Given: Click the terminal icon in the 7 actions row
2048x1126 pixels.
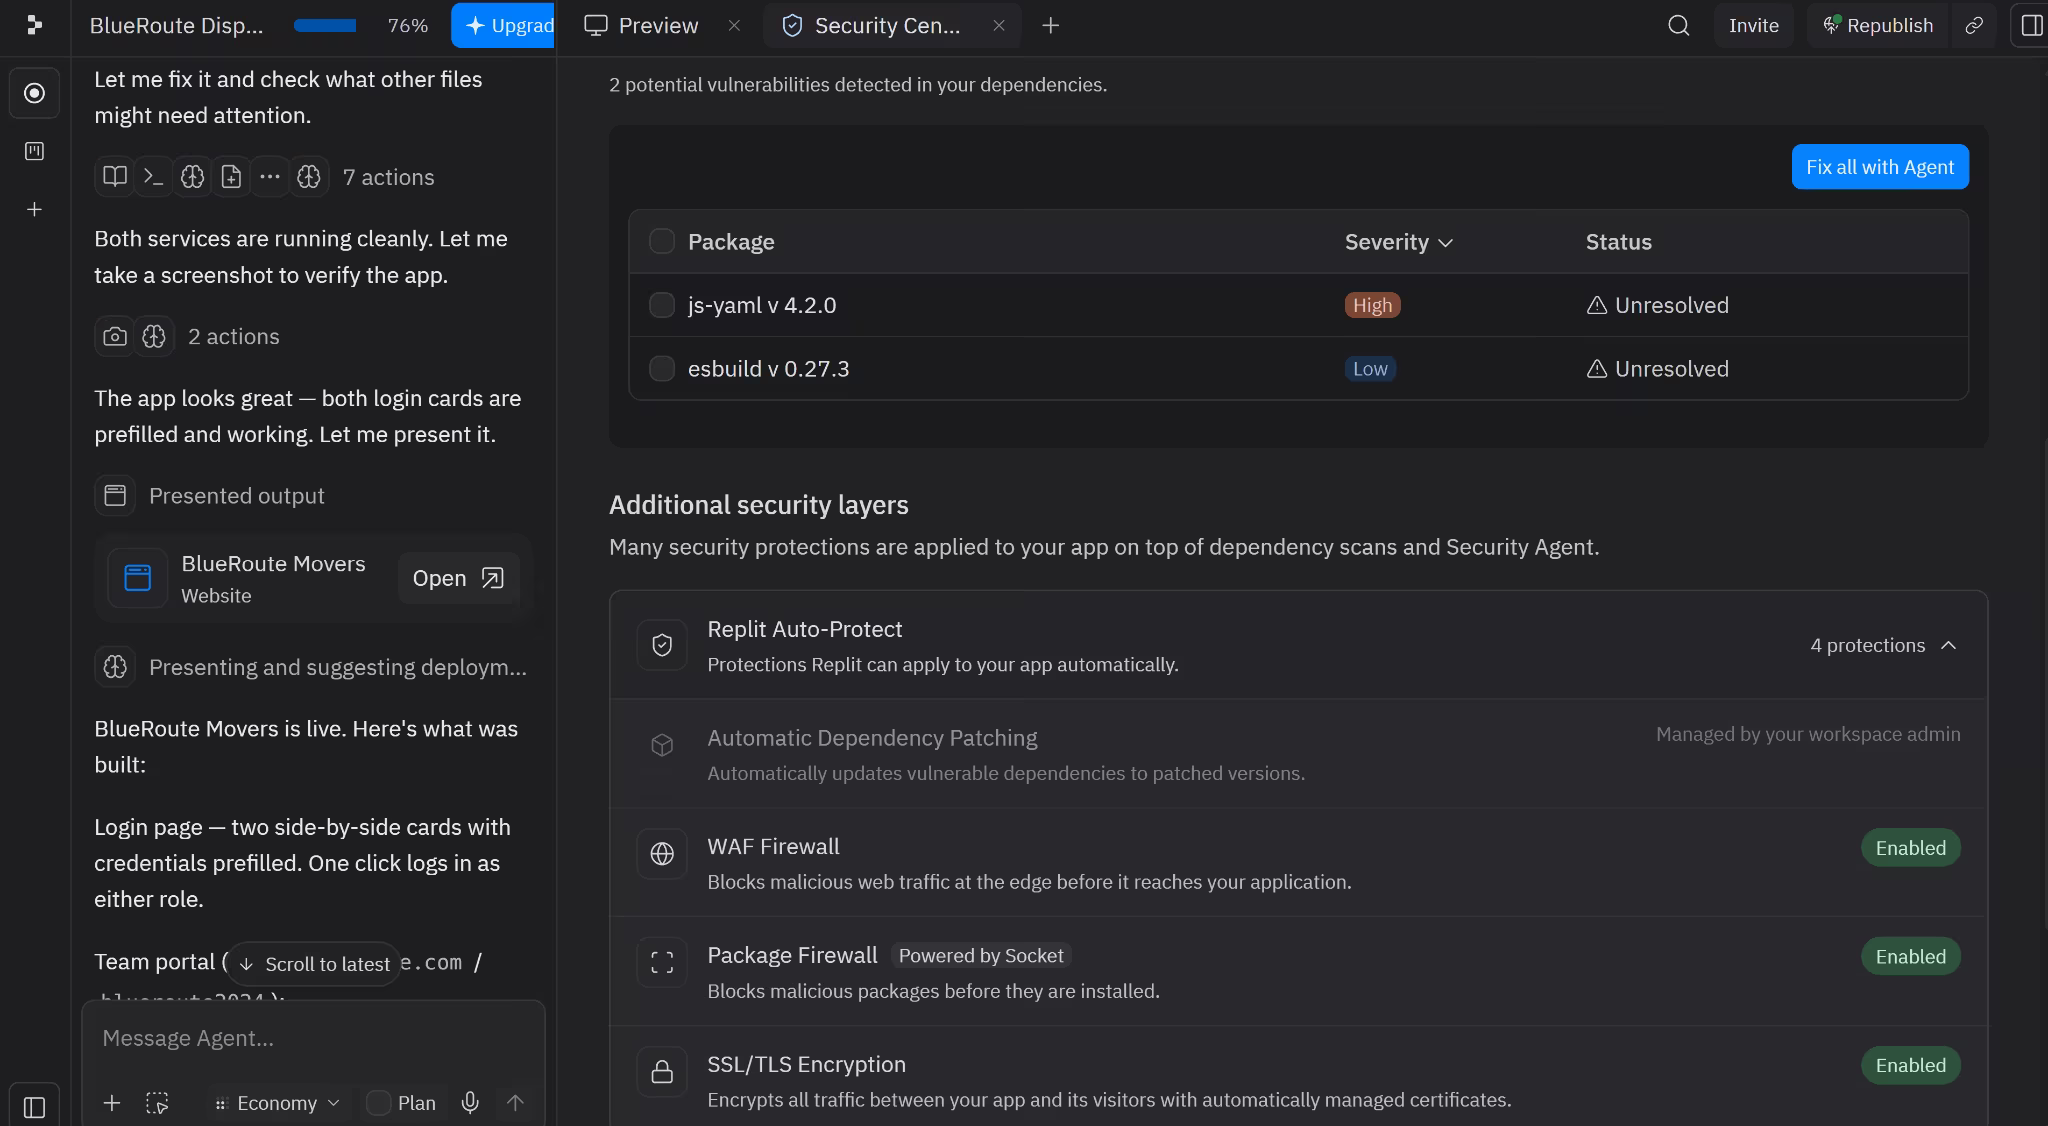Looking at the screenshot, I should pyautogui.click(x=153, y=177).
